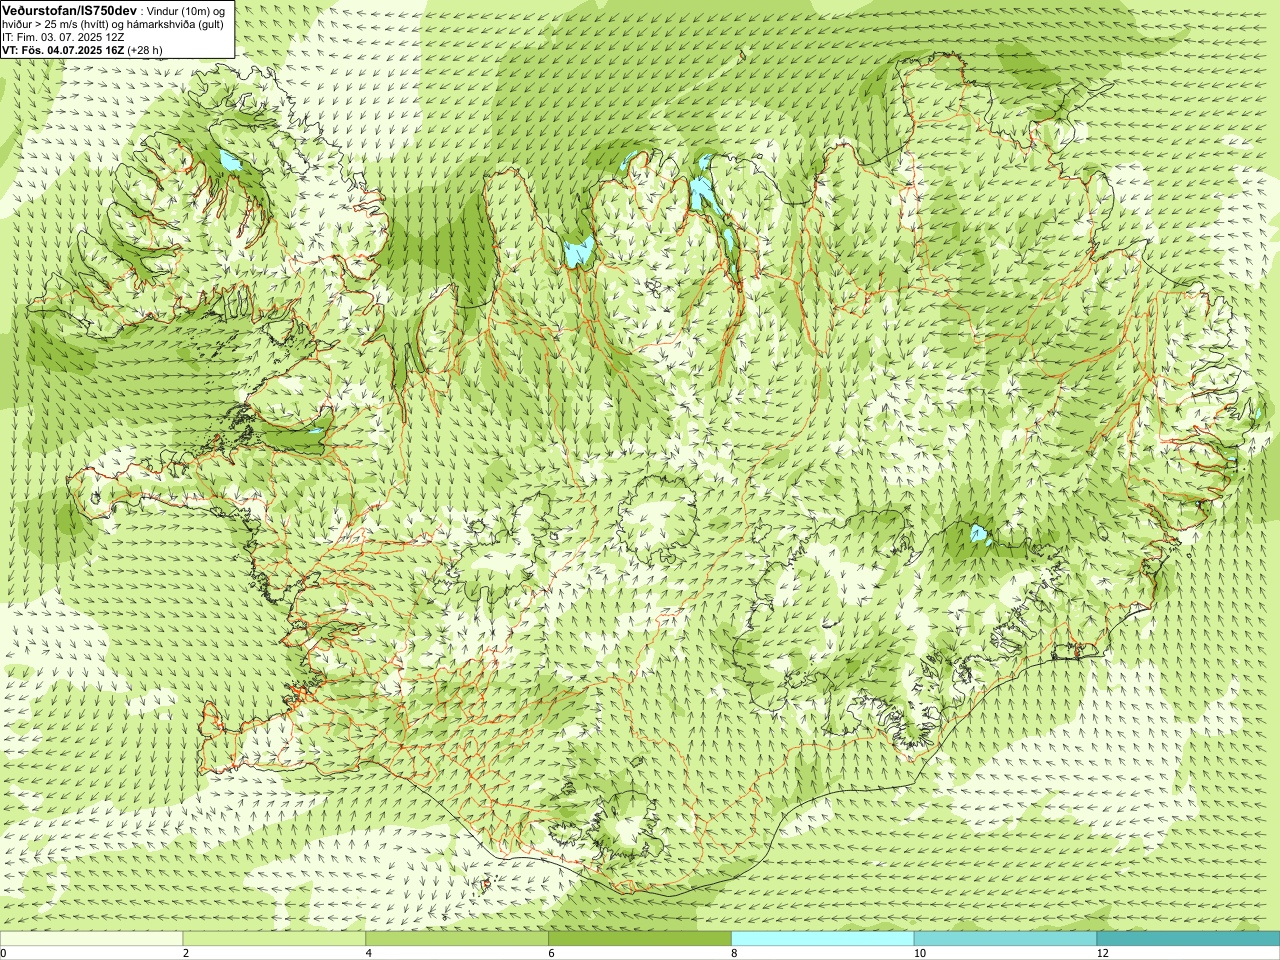Click the 4–6 m/s medium green legend swatch
1280x960 pixels.
point(457,939)
